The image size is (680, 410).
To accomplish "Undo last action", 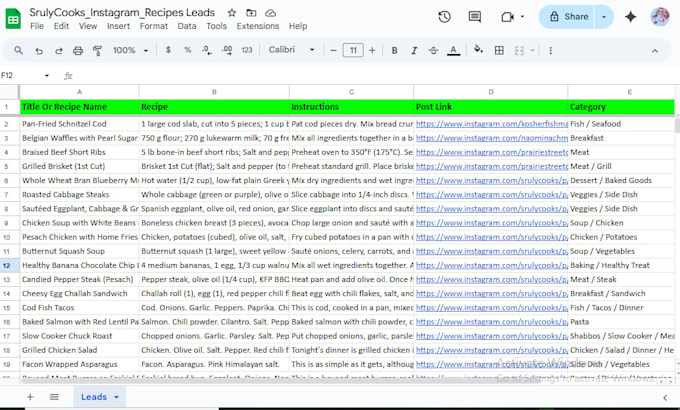I will (x=39, y=51).
